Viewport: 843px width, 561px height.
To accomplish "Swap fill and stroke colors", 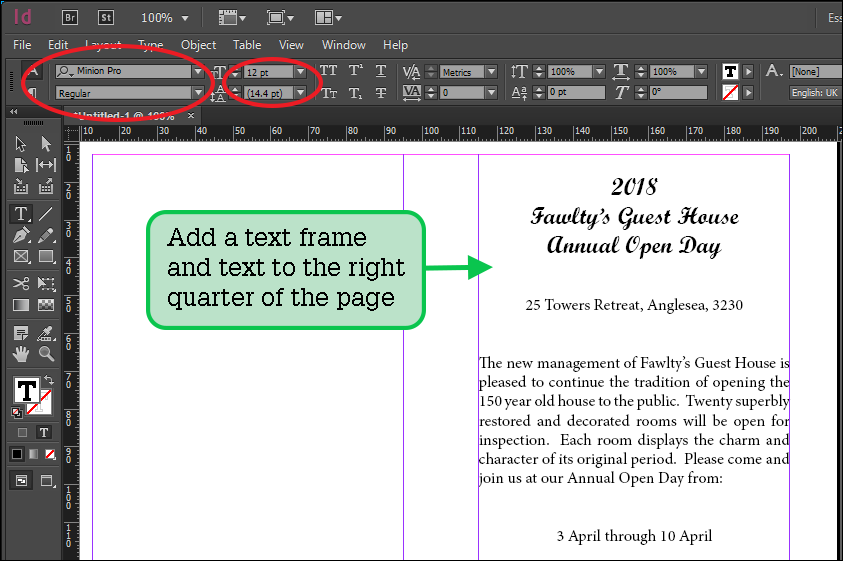I will (49, 380).
